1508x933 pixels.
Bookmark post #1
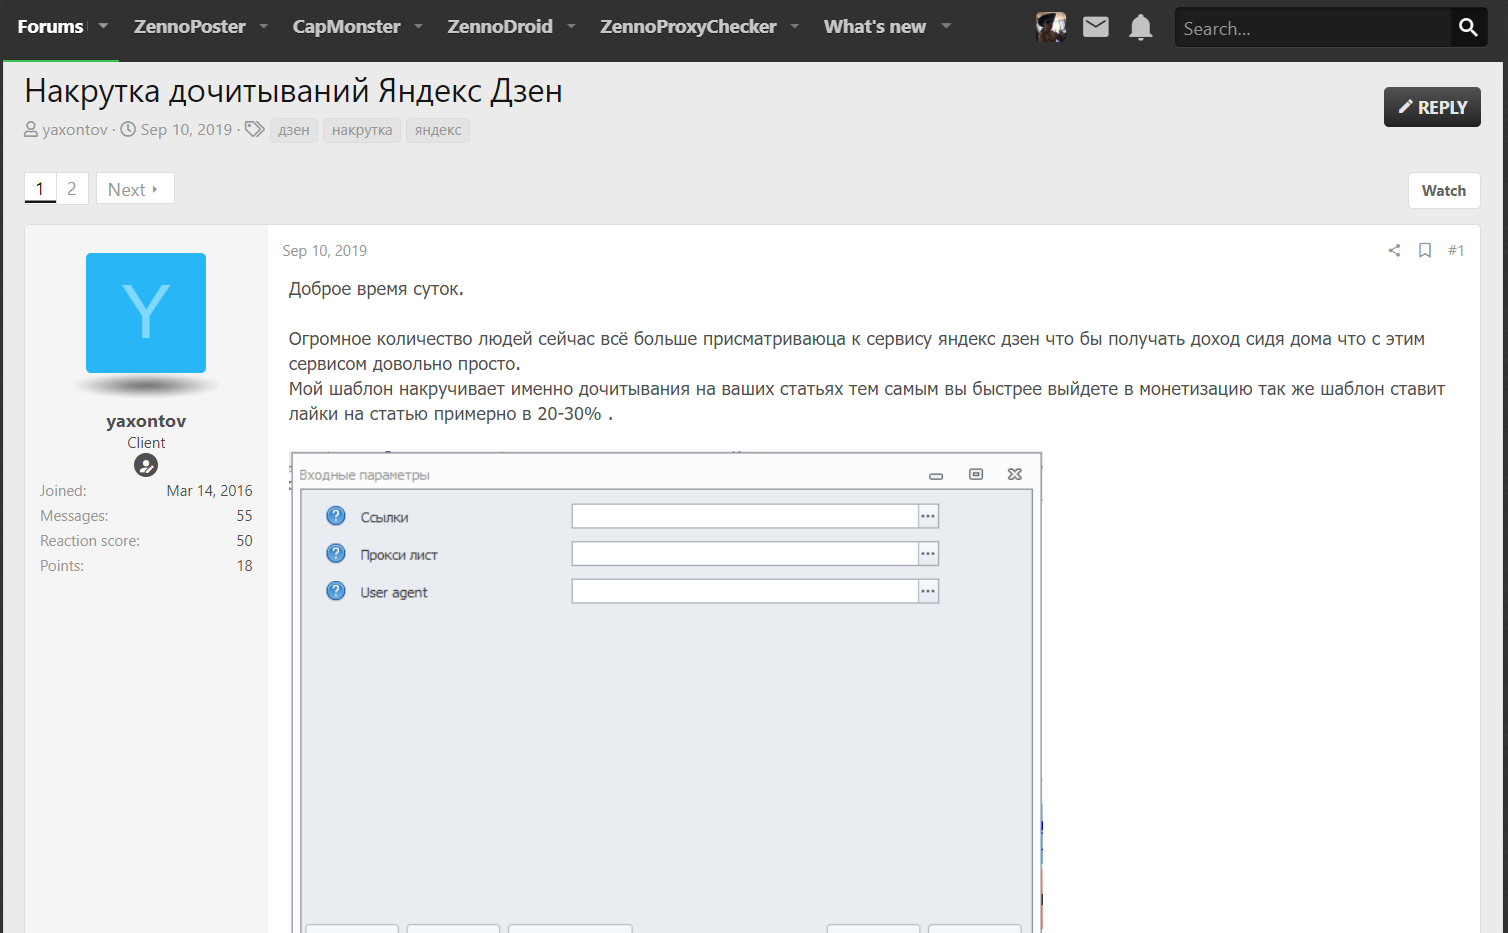click(1425, 250)
